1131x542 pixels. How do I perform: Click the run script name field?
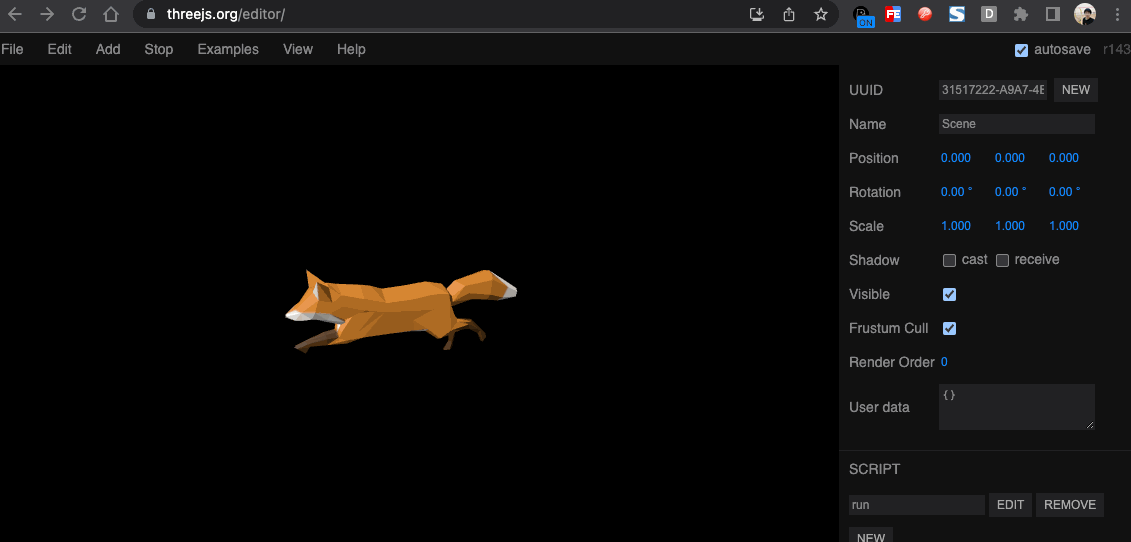tap(917, 505)
